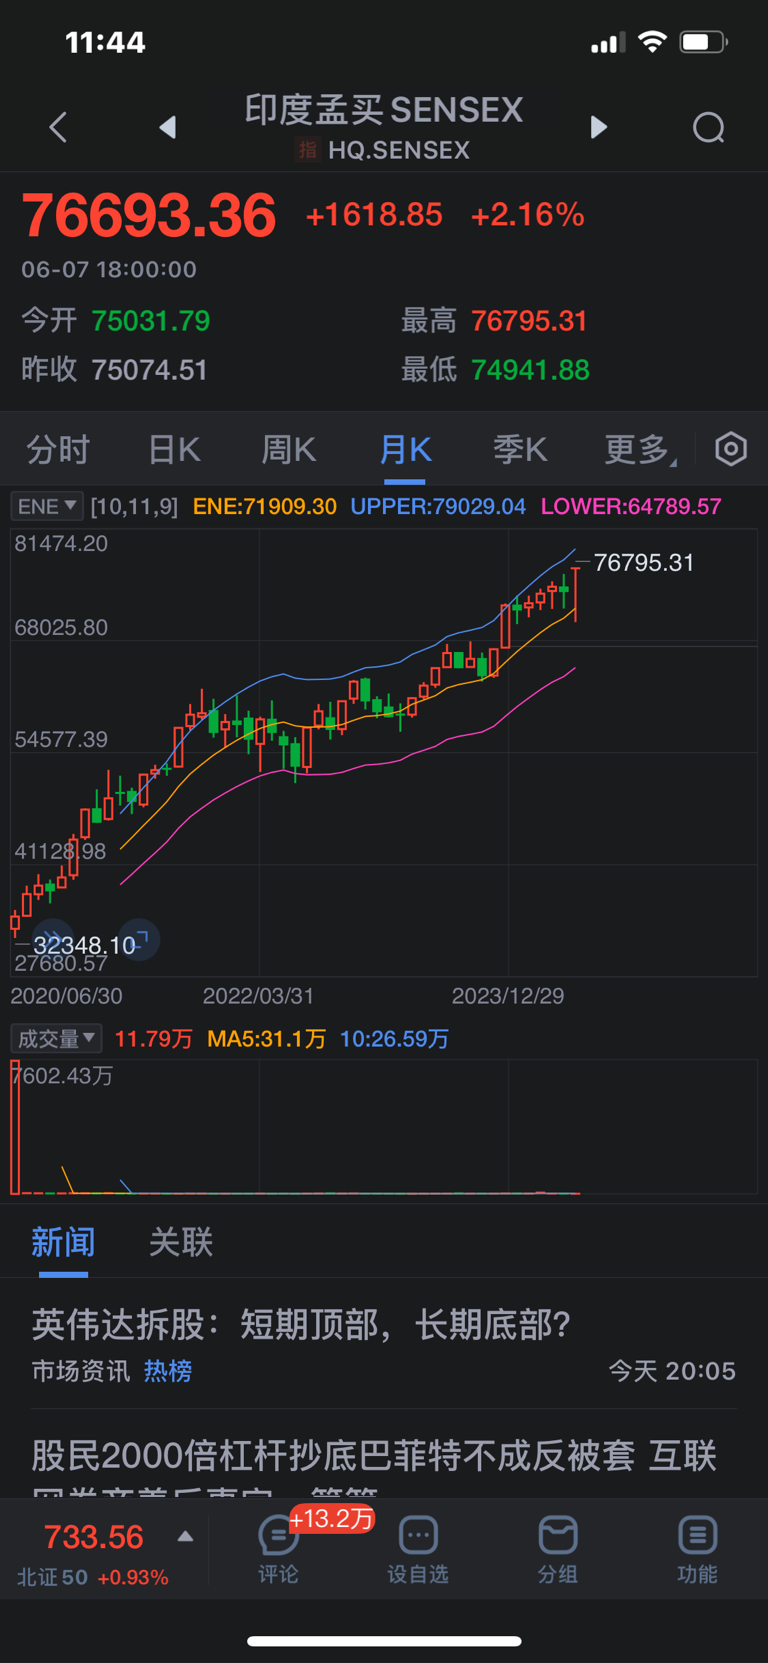This screenshot has height=1663, width=768.
Task: Switch to previous index with left triangle
Action: [x=168, y=127]
